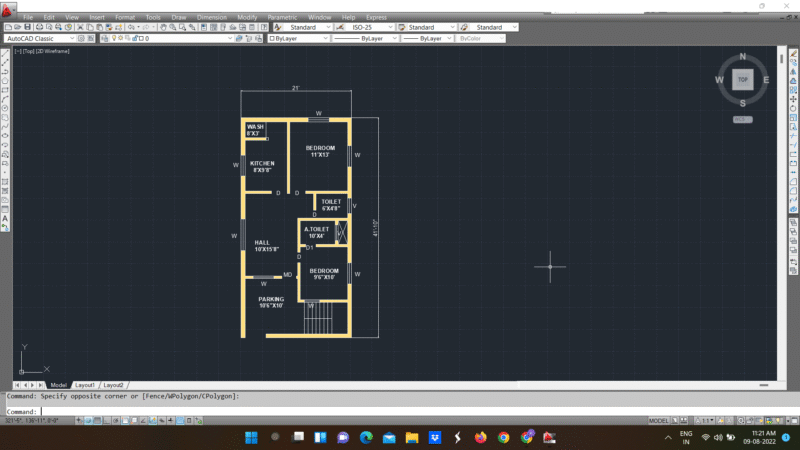Open the Properties palette icon
The height and width of the screenshot is (450, 800).
(x=204, y=27)
